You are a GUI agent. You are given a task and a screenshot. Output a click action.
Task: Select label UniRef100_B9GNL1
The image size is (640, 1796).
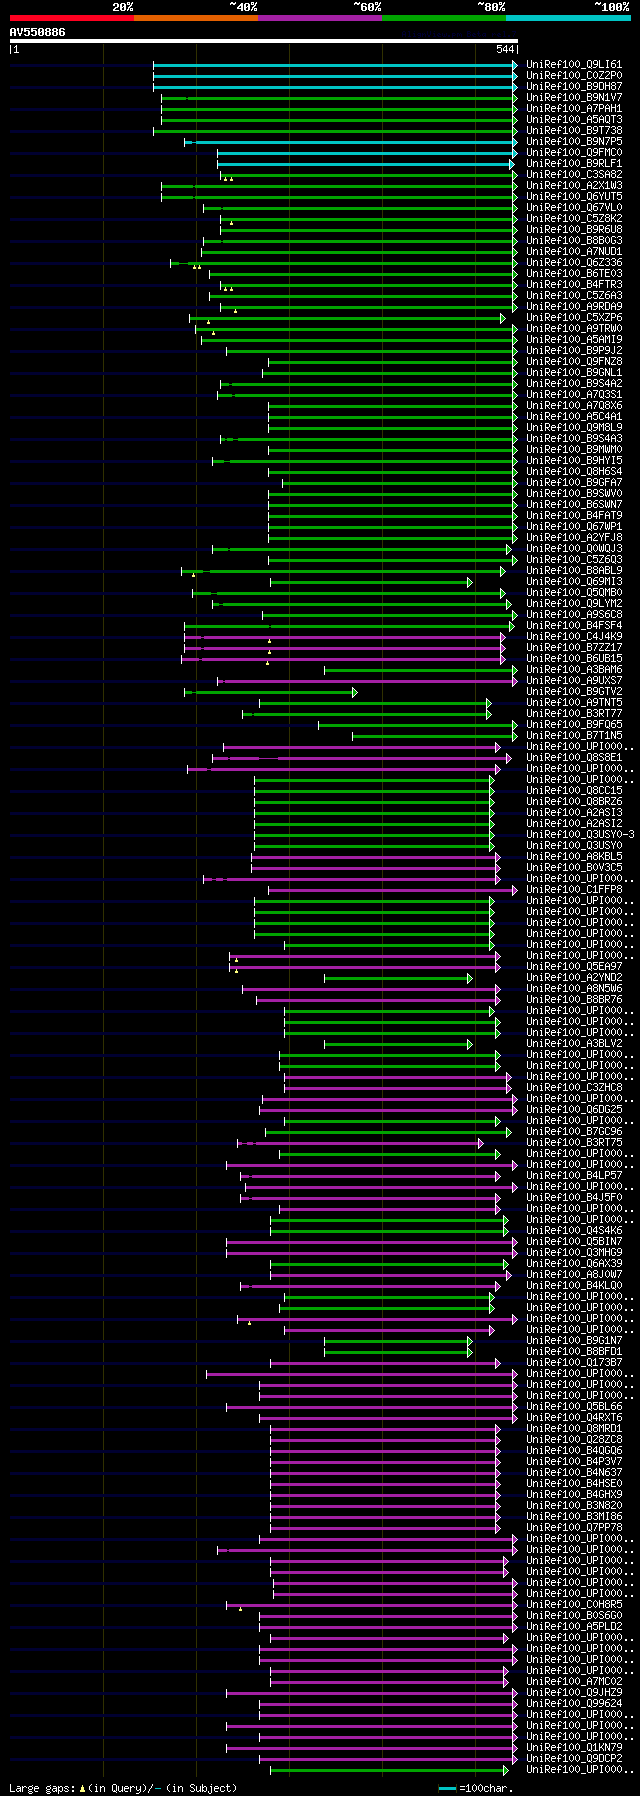tap(574, 373)
